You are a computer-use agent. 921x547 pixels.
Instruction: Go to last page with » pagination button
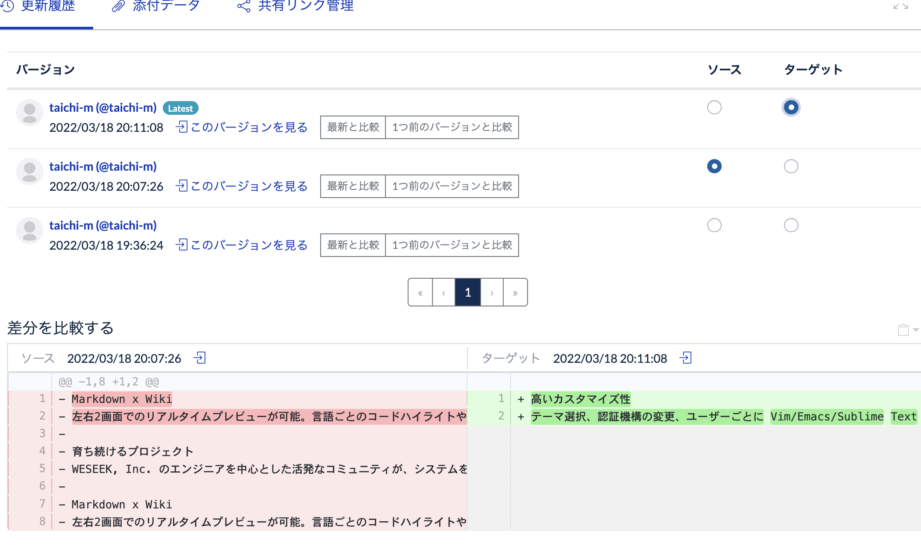(515, 292)
